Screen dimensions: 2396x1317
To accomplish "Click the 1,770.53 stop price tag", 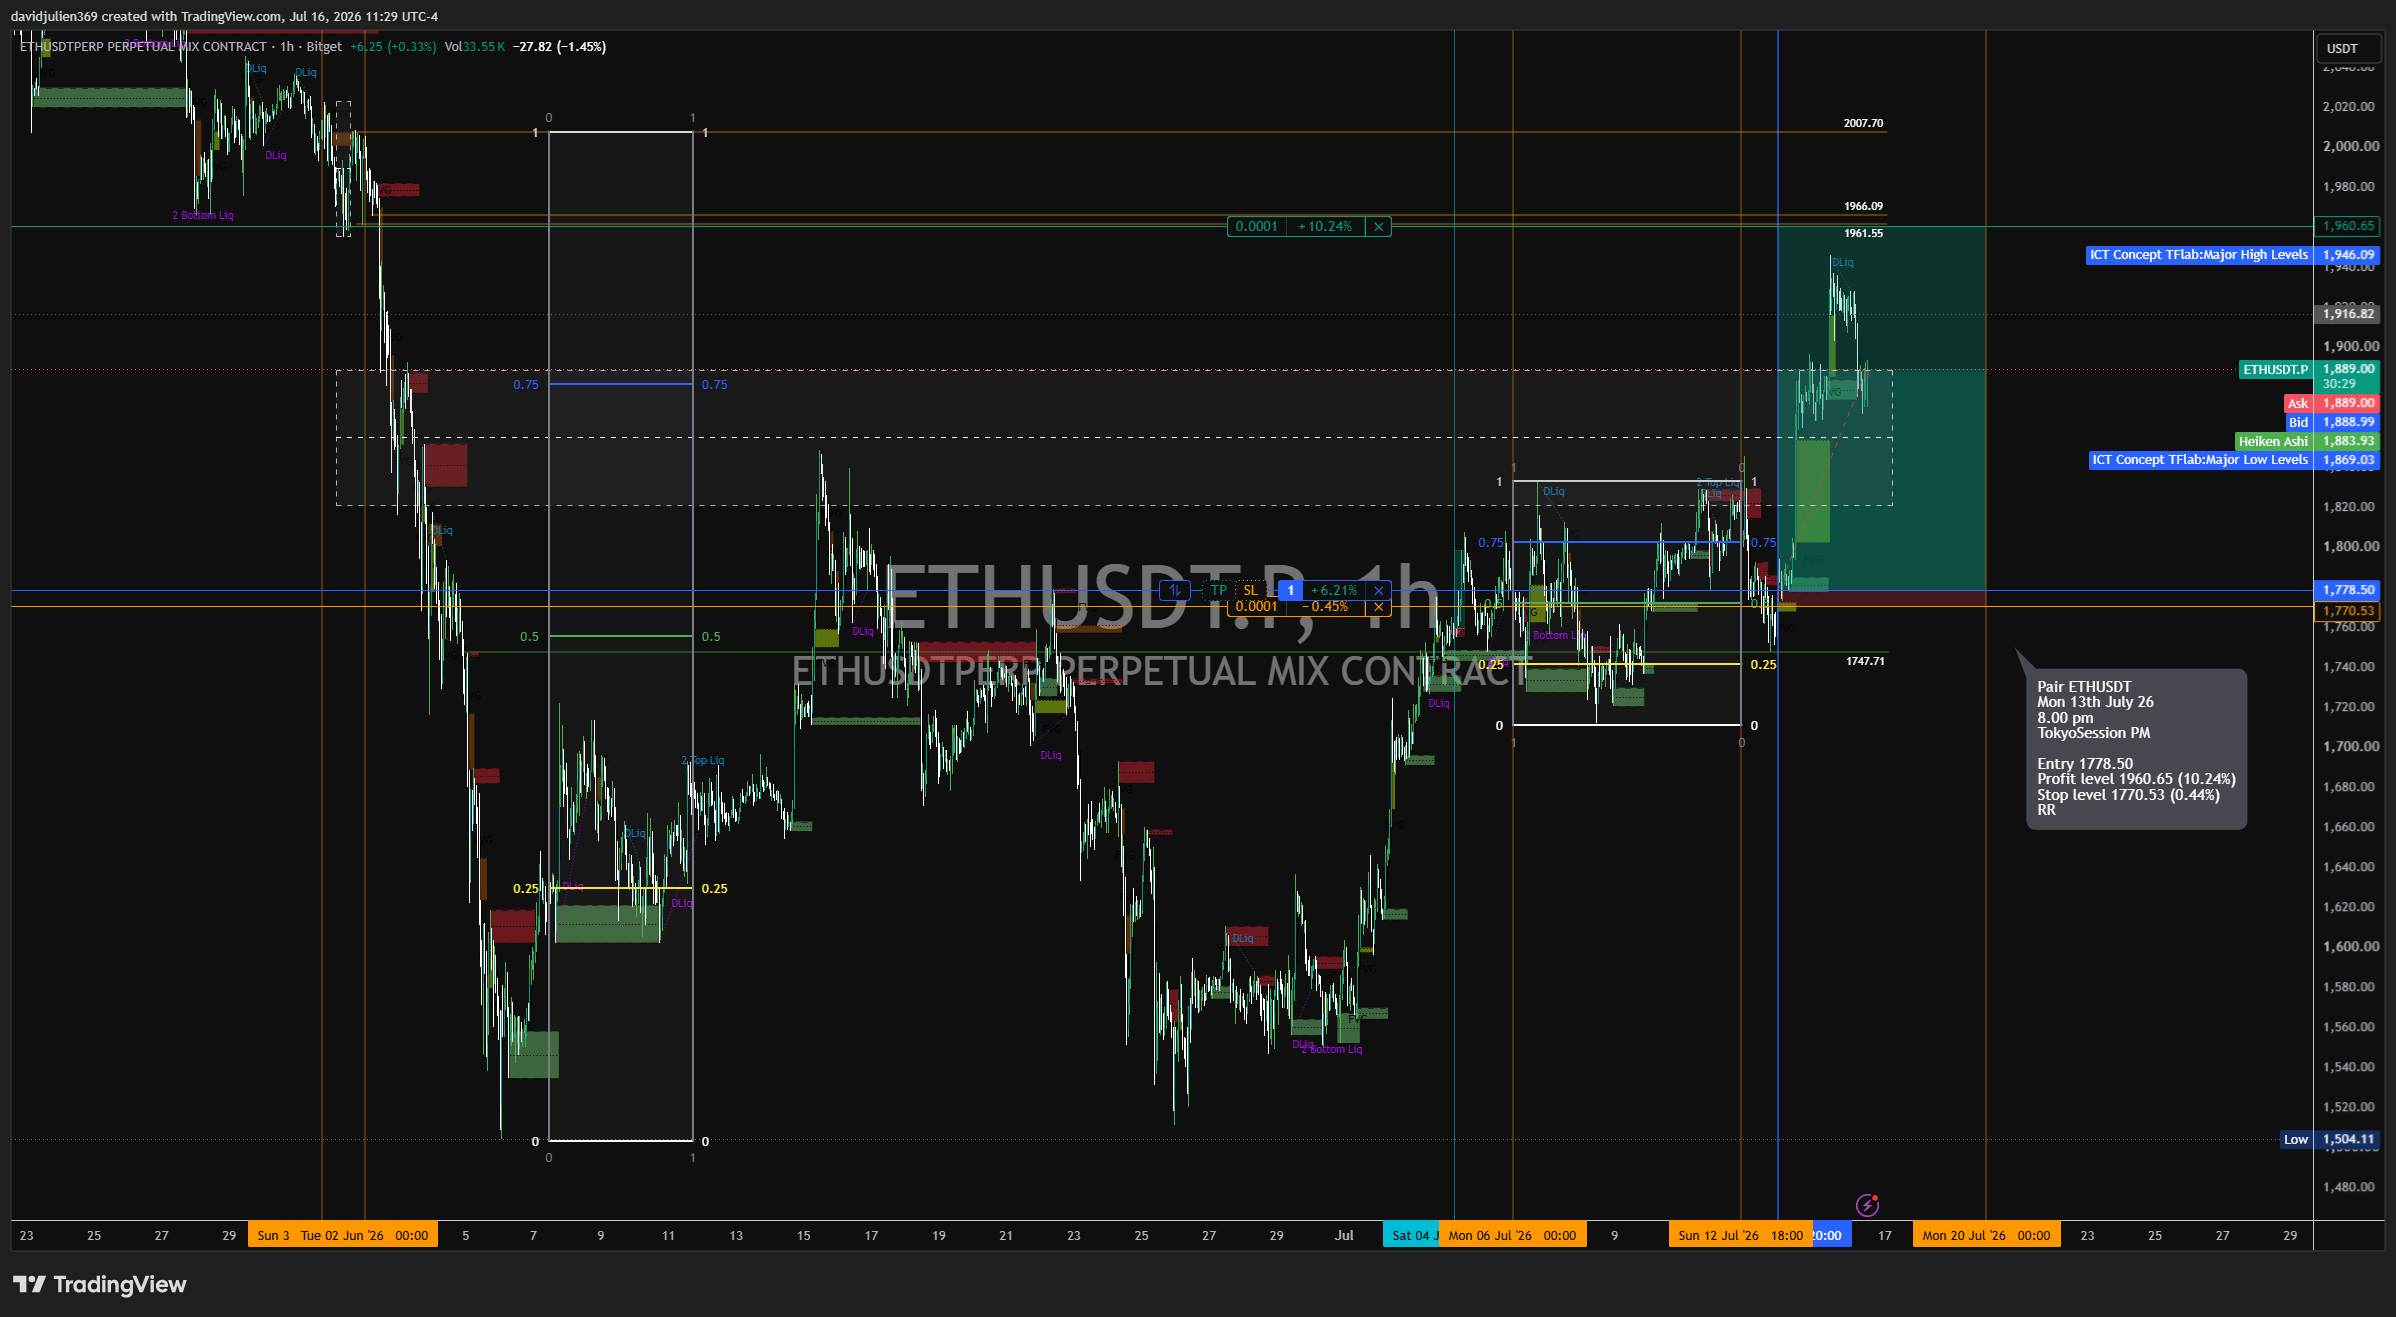I will pos(2347,611).
